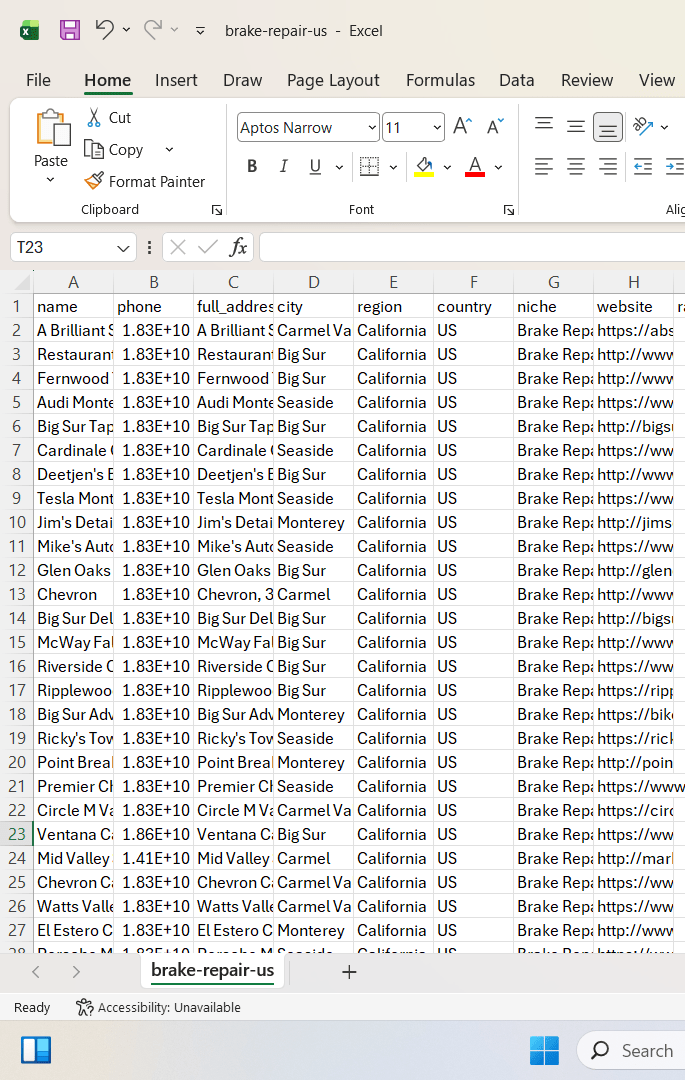685x1080 pixels.
Task: Top align cell contents
Action: (544, 126)
